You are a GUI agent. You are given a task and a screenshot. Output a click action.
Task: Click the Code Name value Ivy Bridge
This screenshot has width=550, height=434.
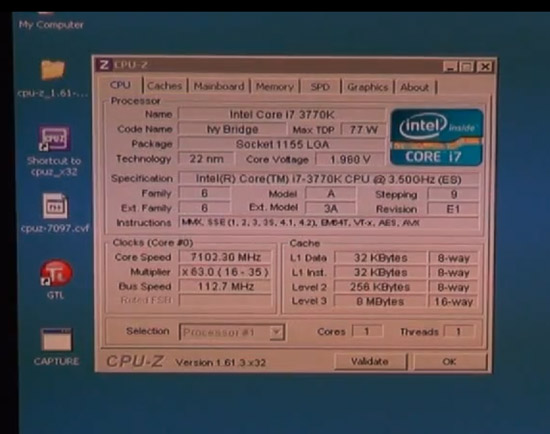coord(232,129)
